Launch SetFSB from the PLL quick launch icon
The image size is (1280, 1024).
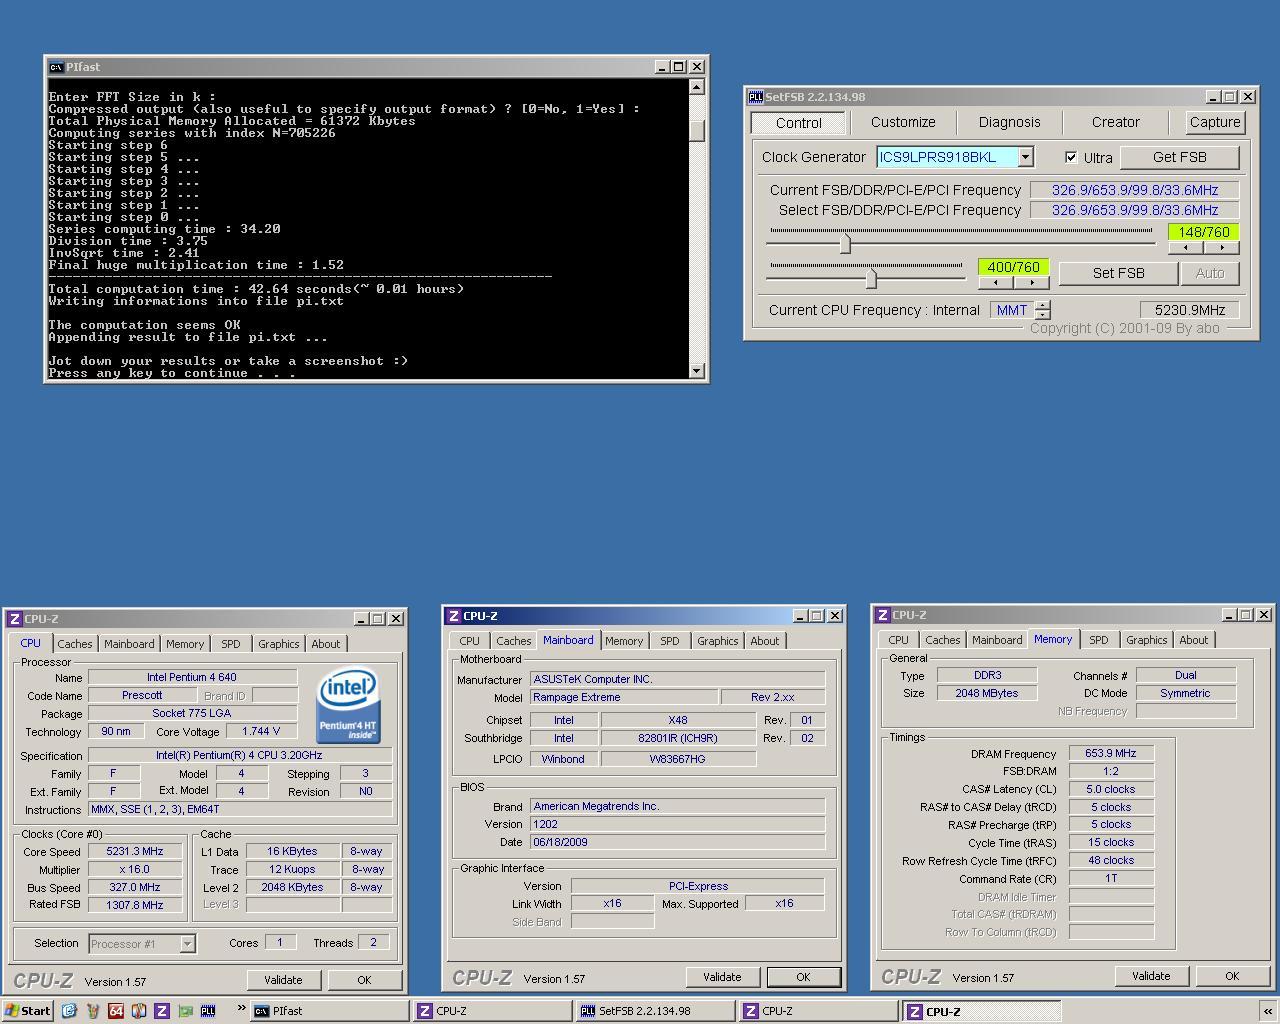click(208, 1011)
